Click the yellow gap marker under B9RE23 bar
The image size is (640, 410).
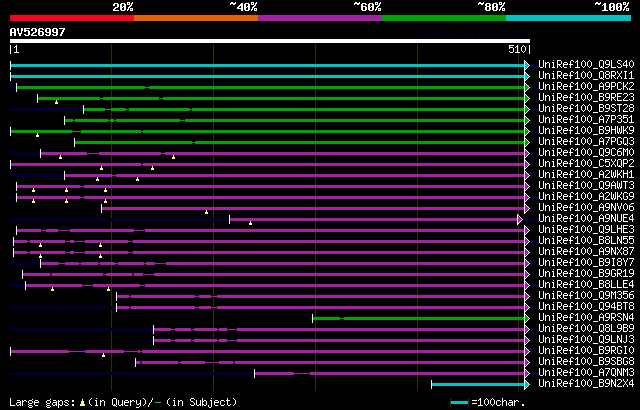point(56,102)
